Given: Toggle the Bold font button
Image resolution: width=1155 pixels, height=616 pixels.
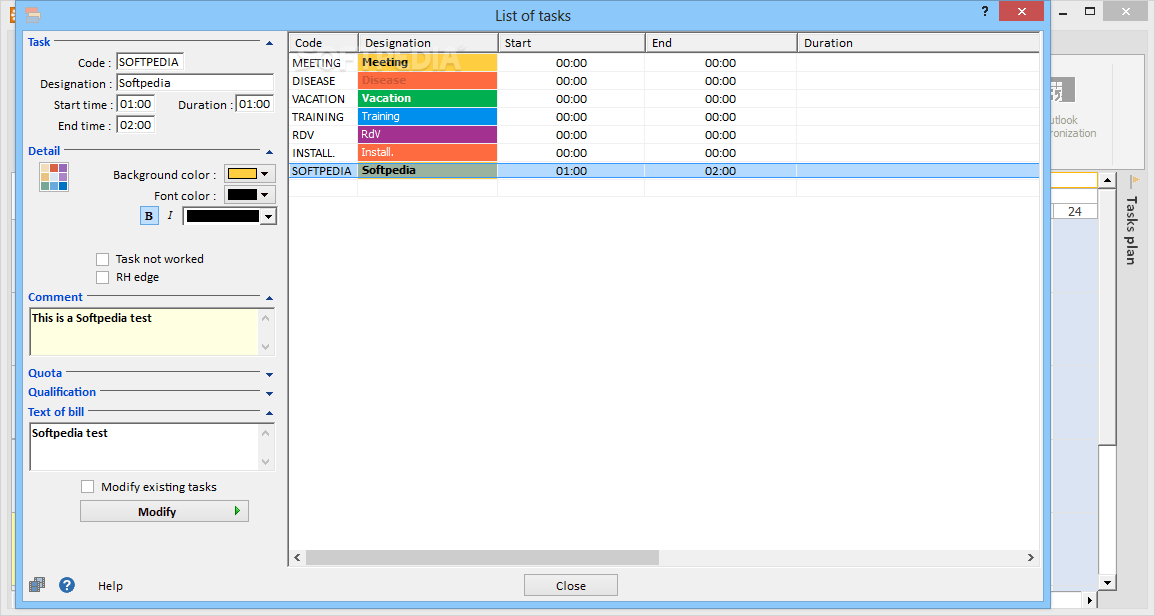Looking at the screenshot, I should 149,216.
